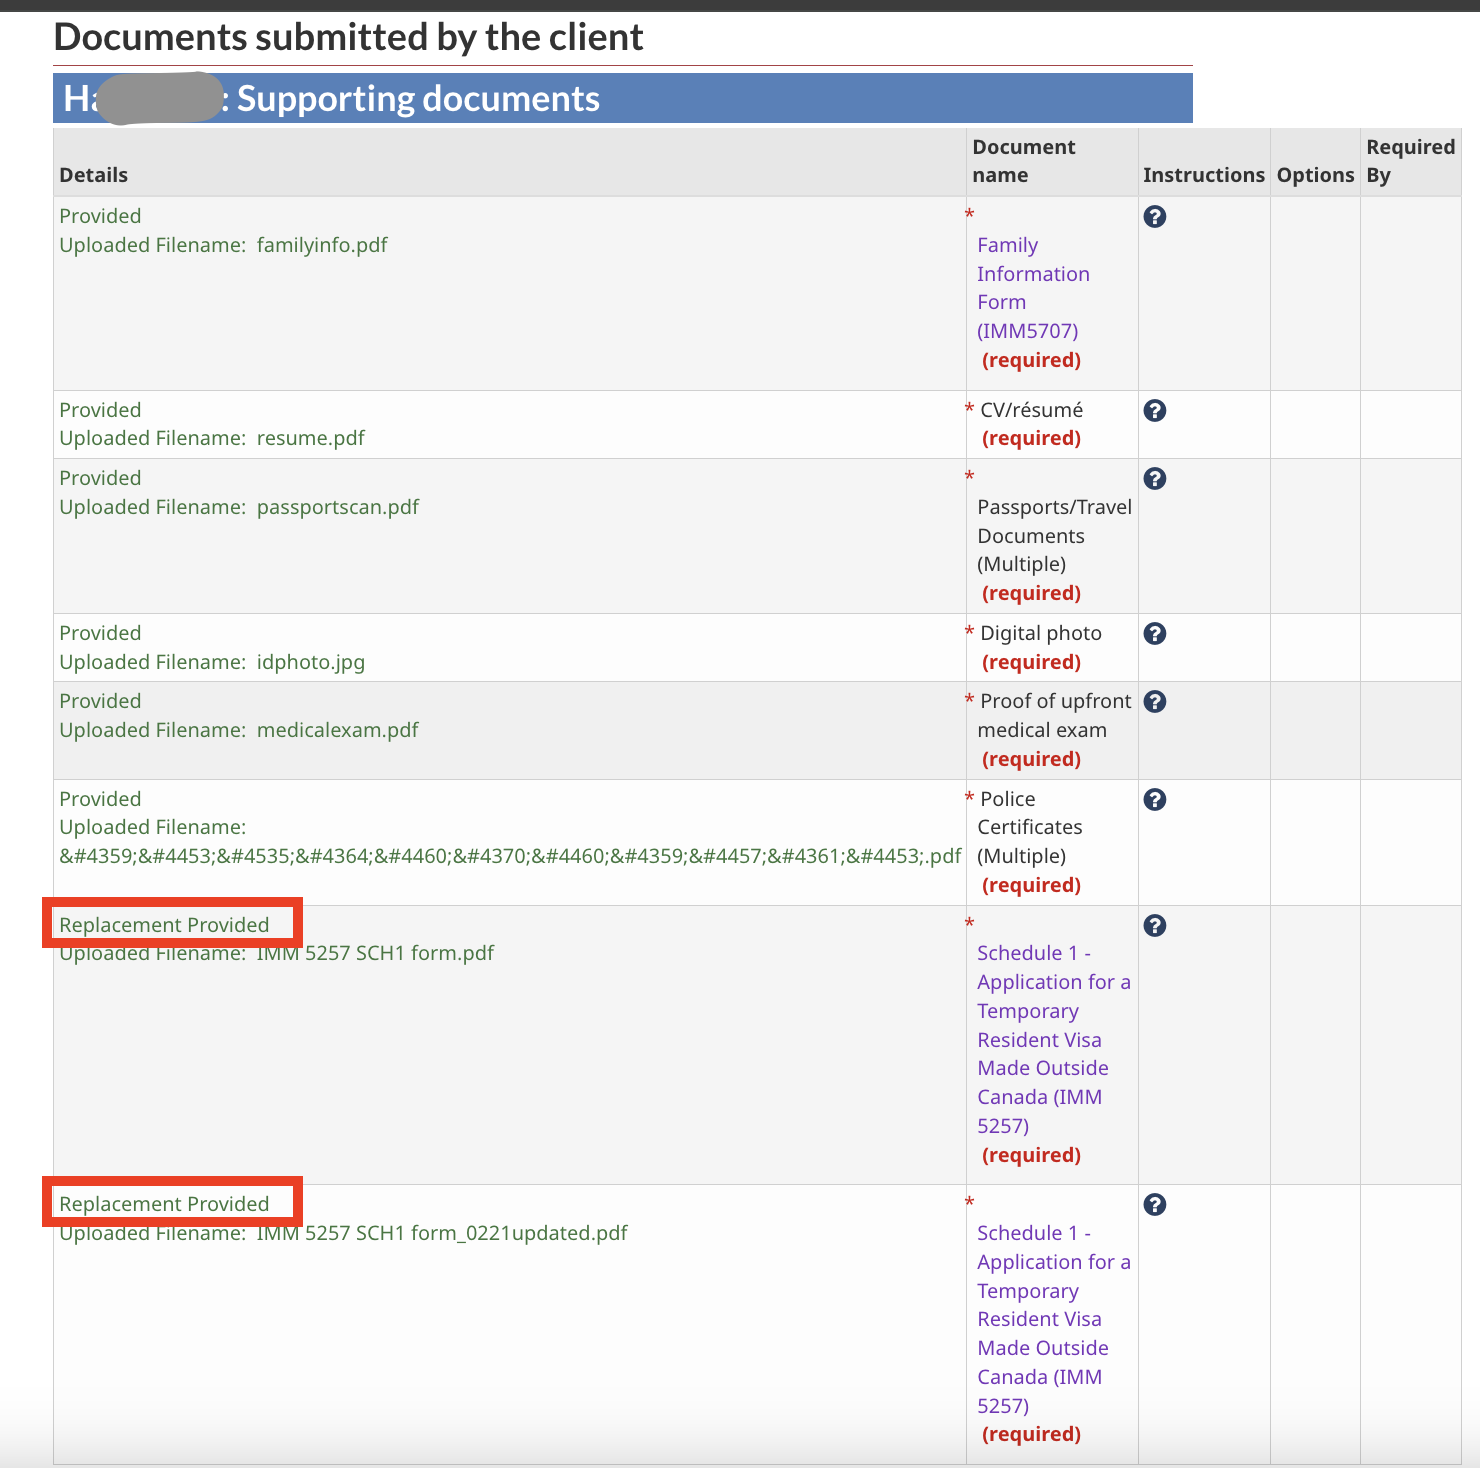This screenshot has height=1468, width=1480.
Task: Select the familyinfo.pdf filename text
Action: (x=322, y=245)
